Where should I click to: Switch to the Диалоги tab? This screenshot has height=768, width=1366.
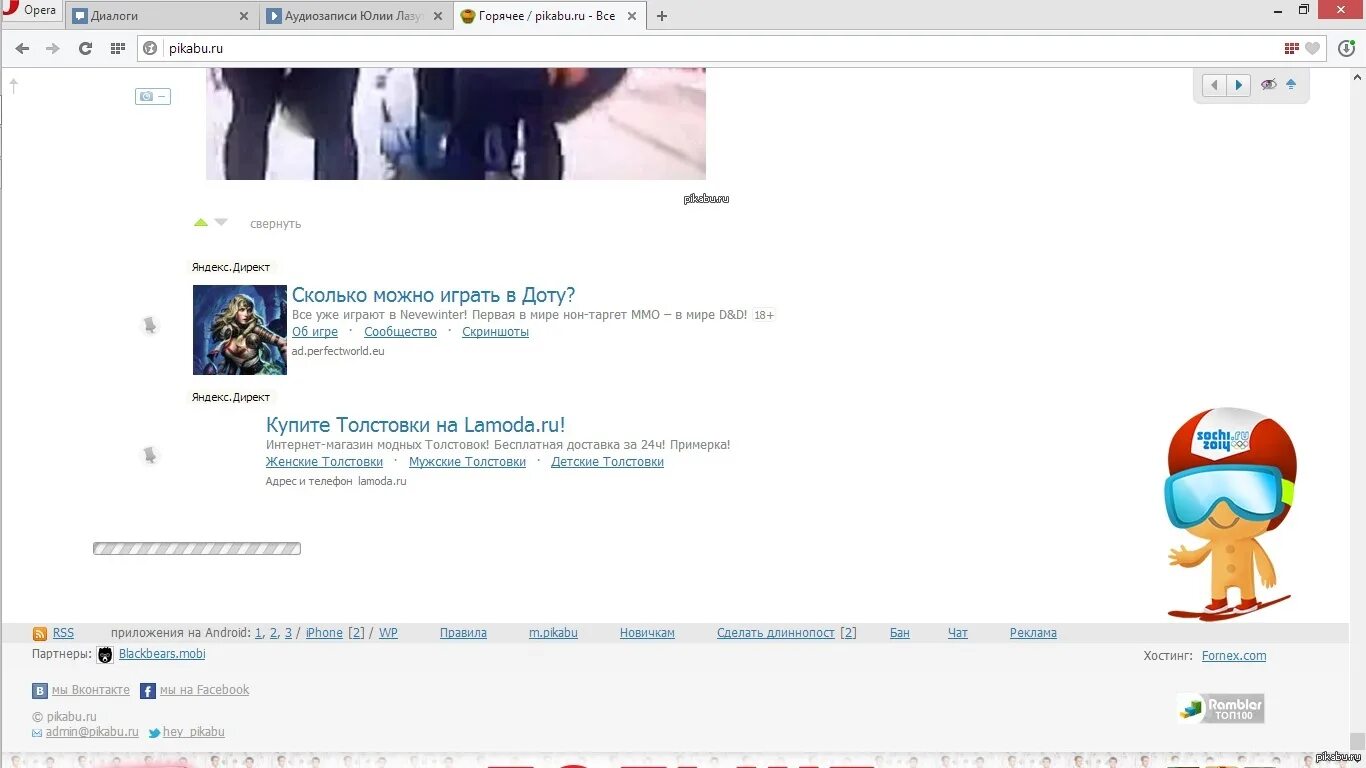point(160,16)
